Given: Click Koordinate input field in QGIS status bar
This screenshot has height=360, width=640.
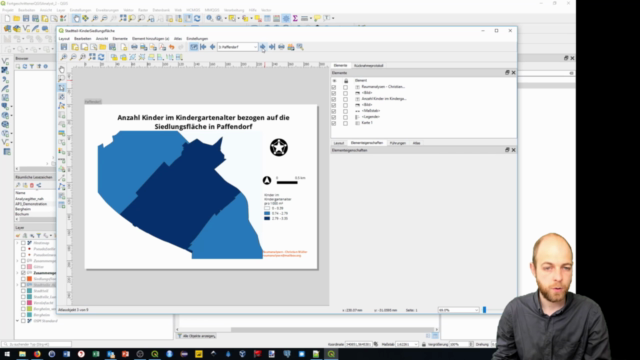Looking at the screenshot, I should click(x=359, y=344).
